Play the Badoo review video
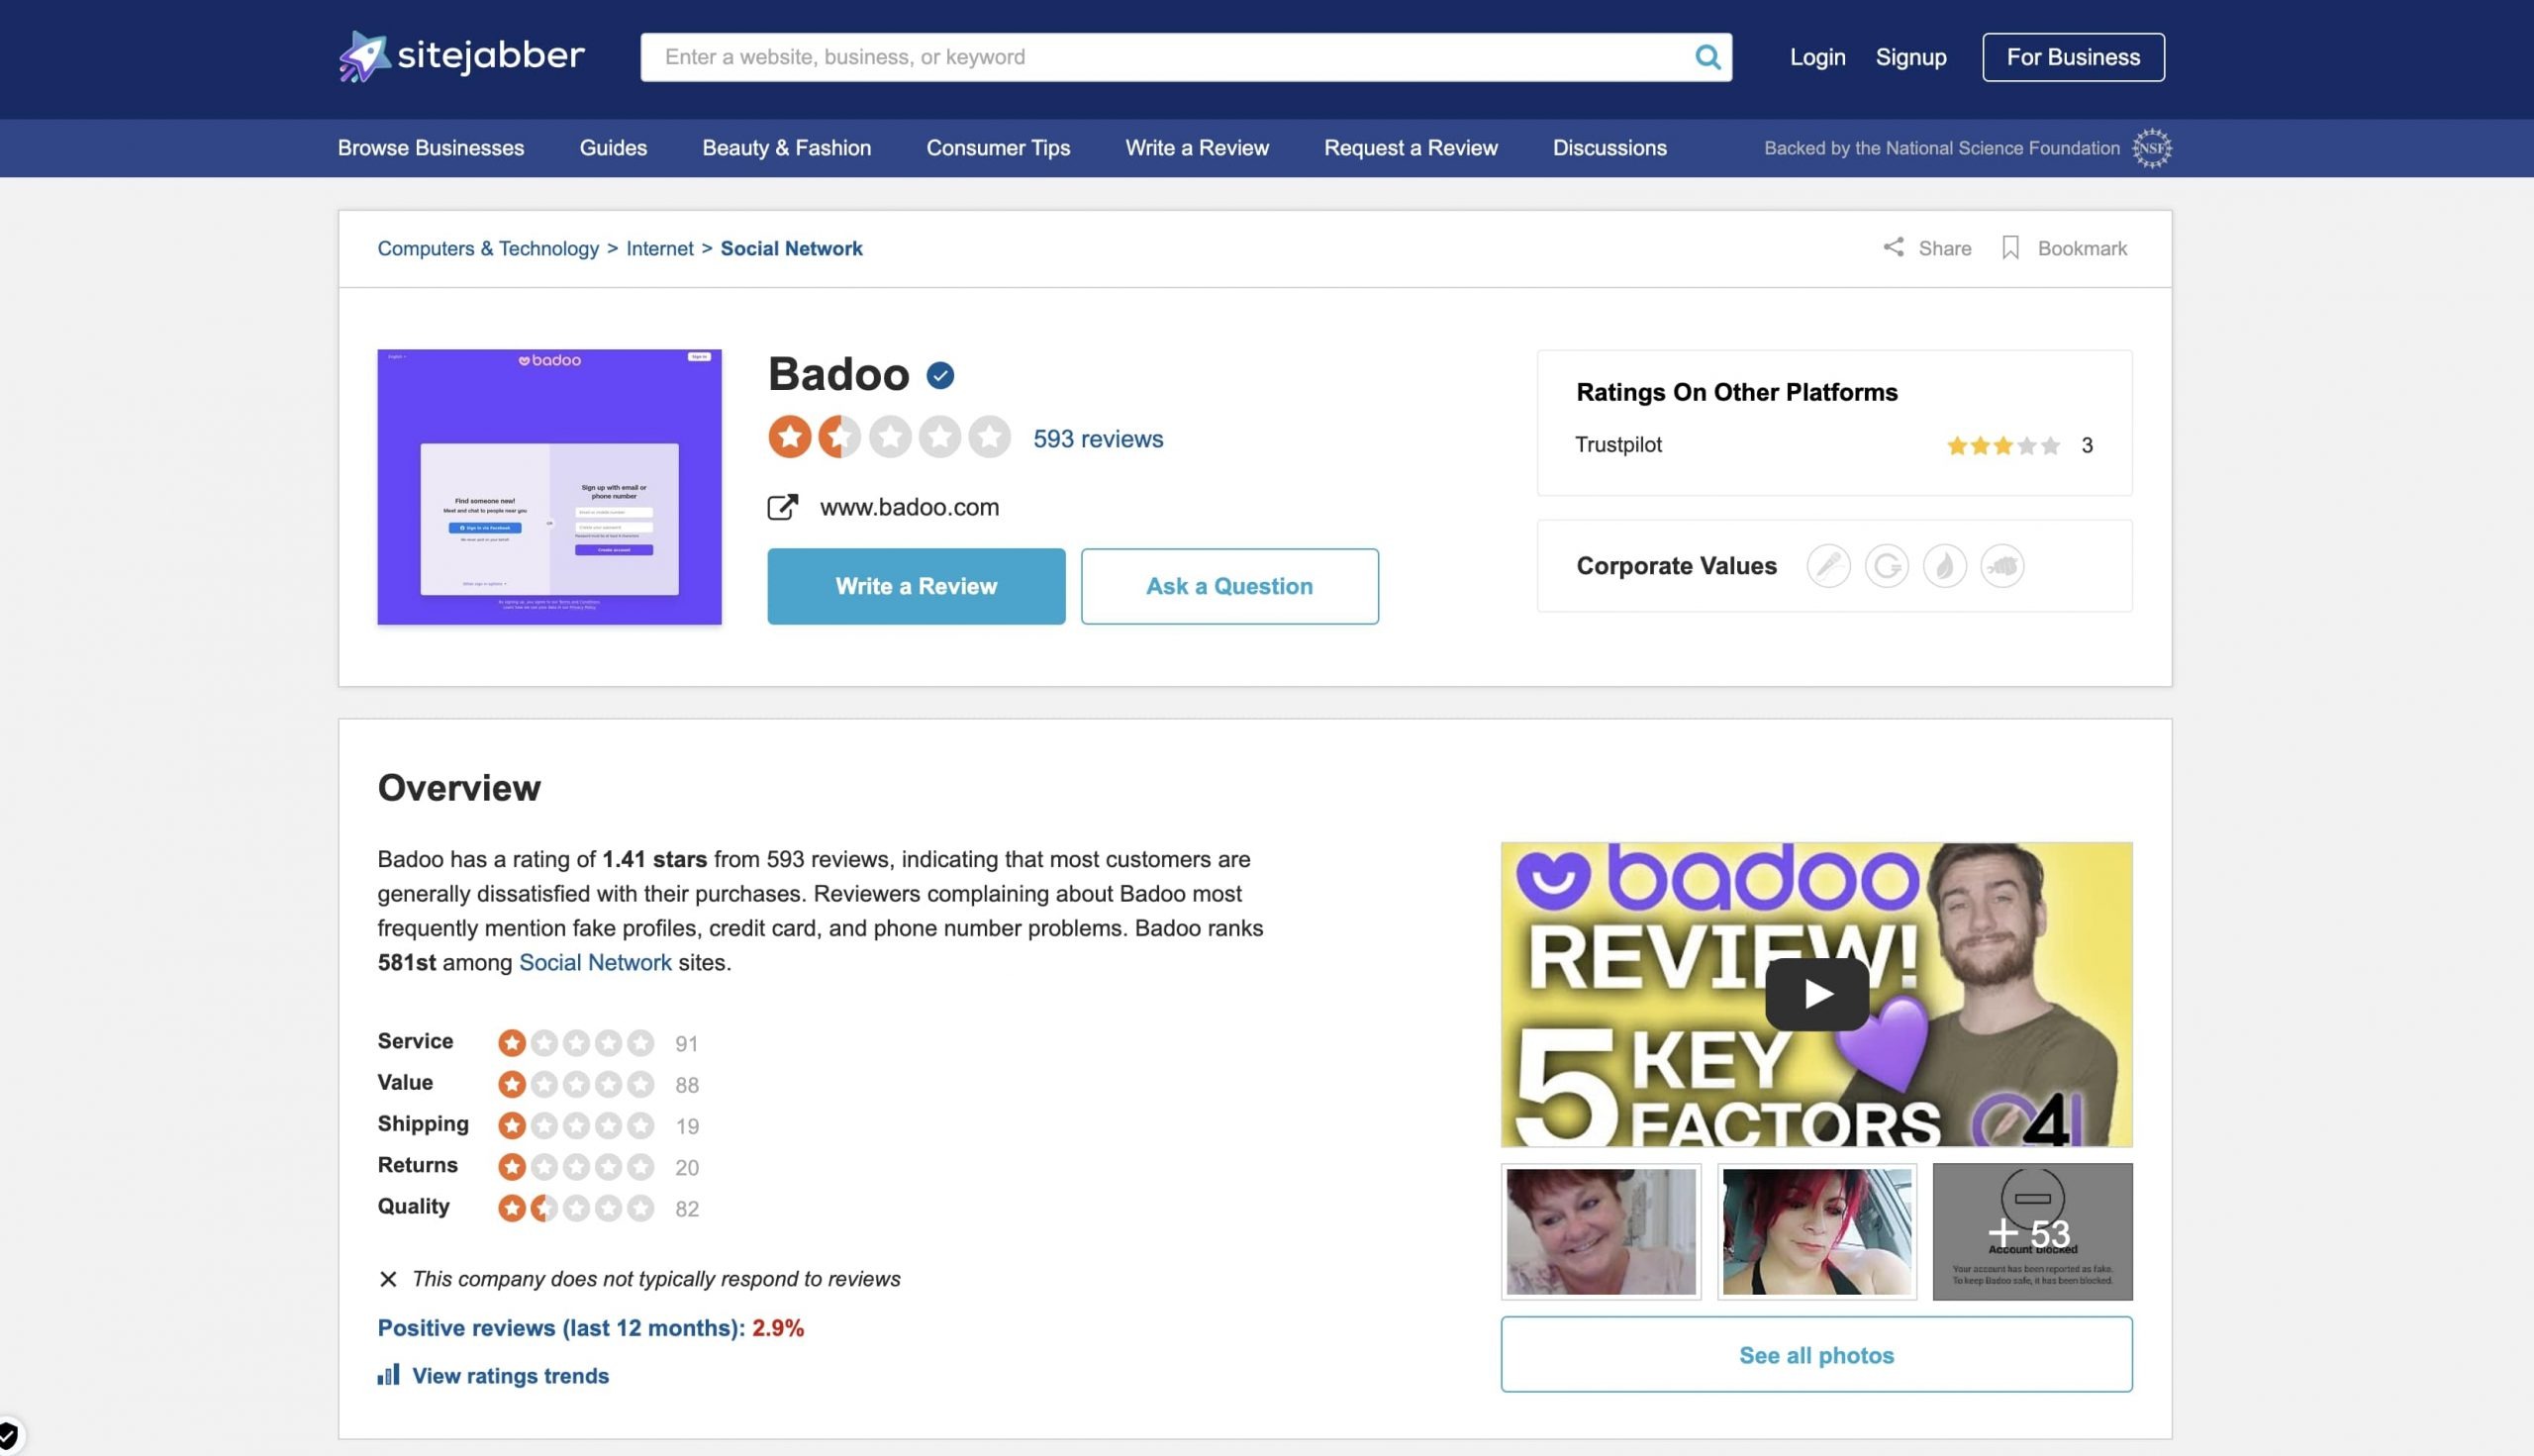This screenshot has width=2534, height=1456. point(1816,993)
